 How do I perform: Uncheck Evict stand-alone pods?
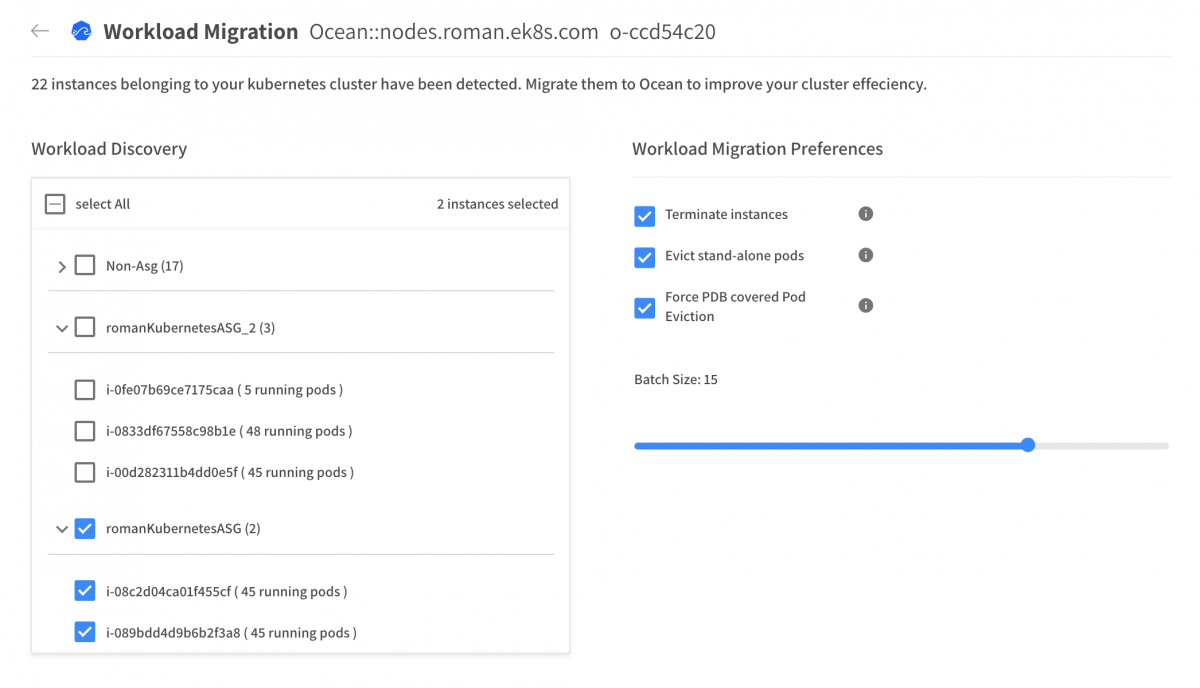645,257
